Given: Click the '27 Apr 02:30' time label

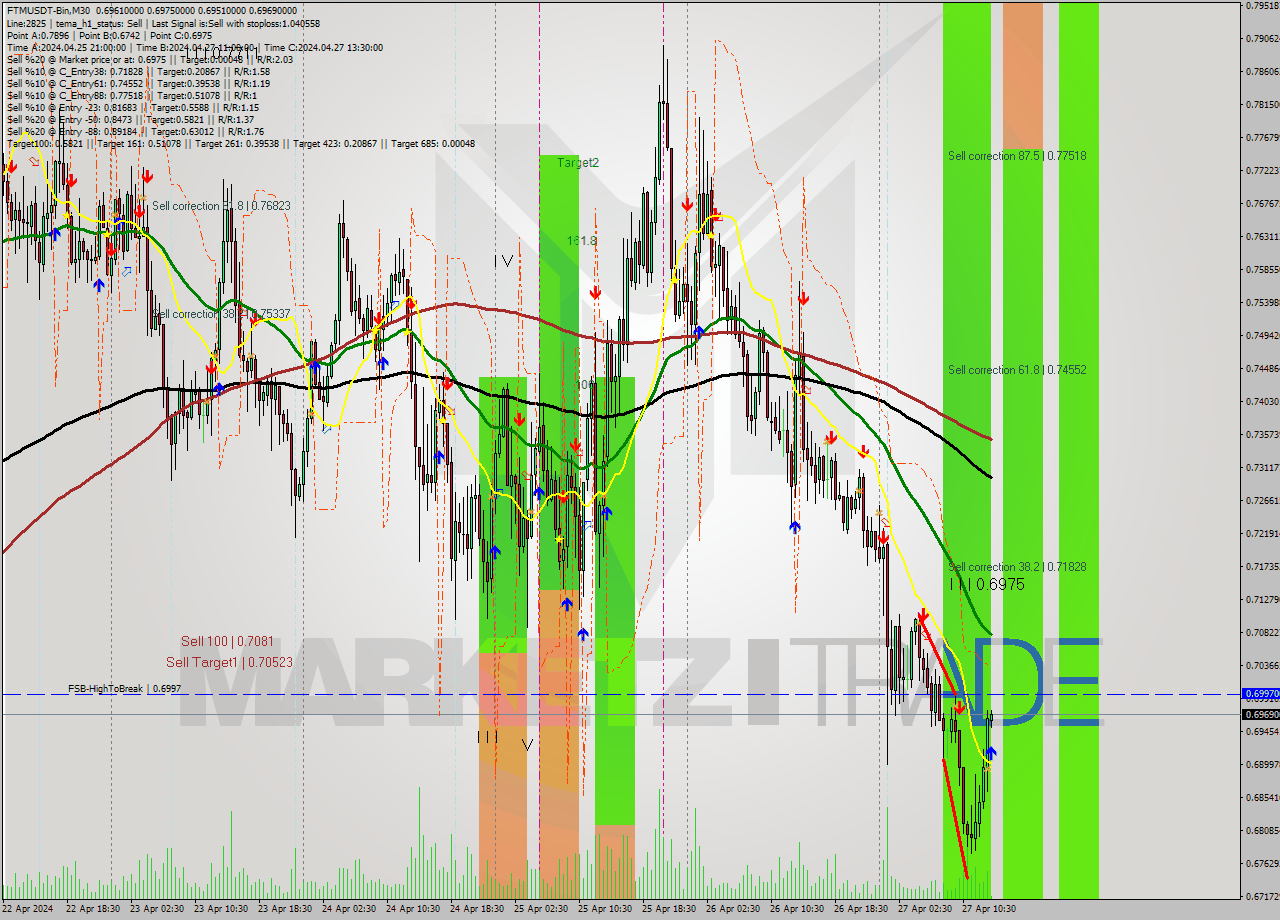Looking at the screenshot, I should tap(925, 909).
